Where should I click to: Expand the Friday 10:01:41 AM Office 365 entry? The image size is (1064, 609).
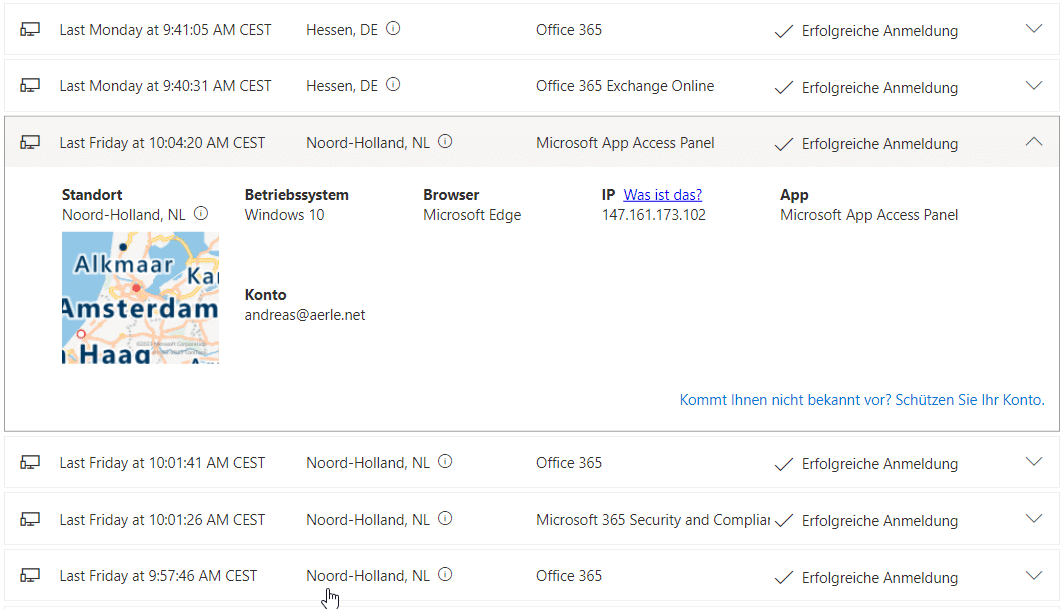pos(1034,462)
